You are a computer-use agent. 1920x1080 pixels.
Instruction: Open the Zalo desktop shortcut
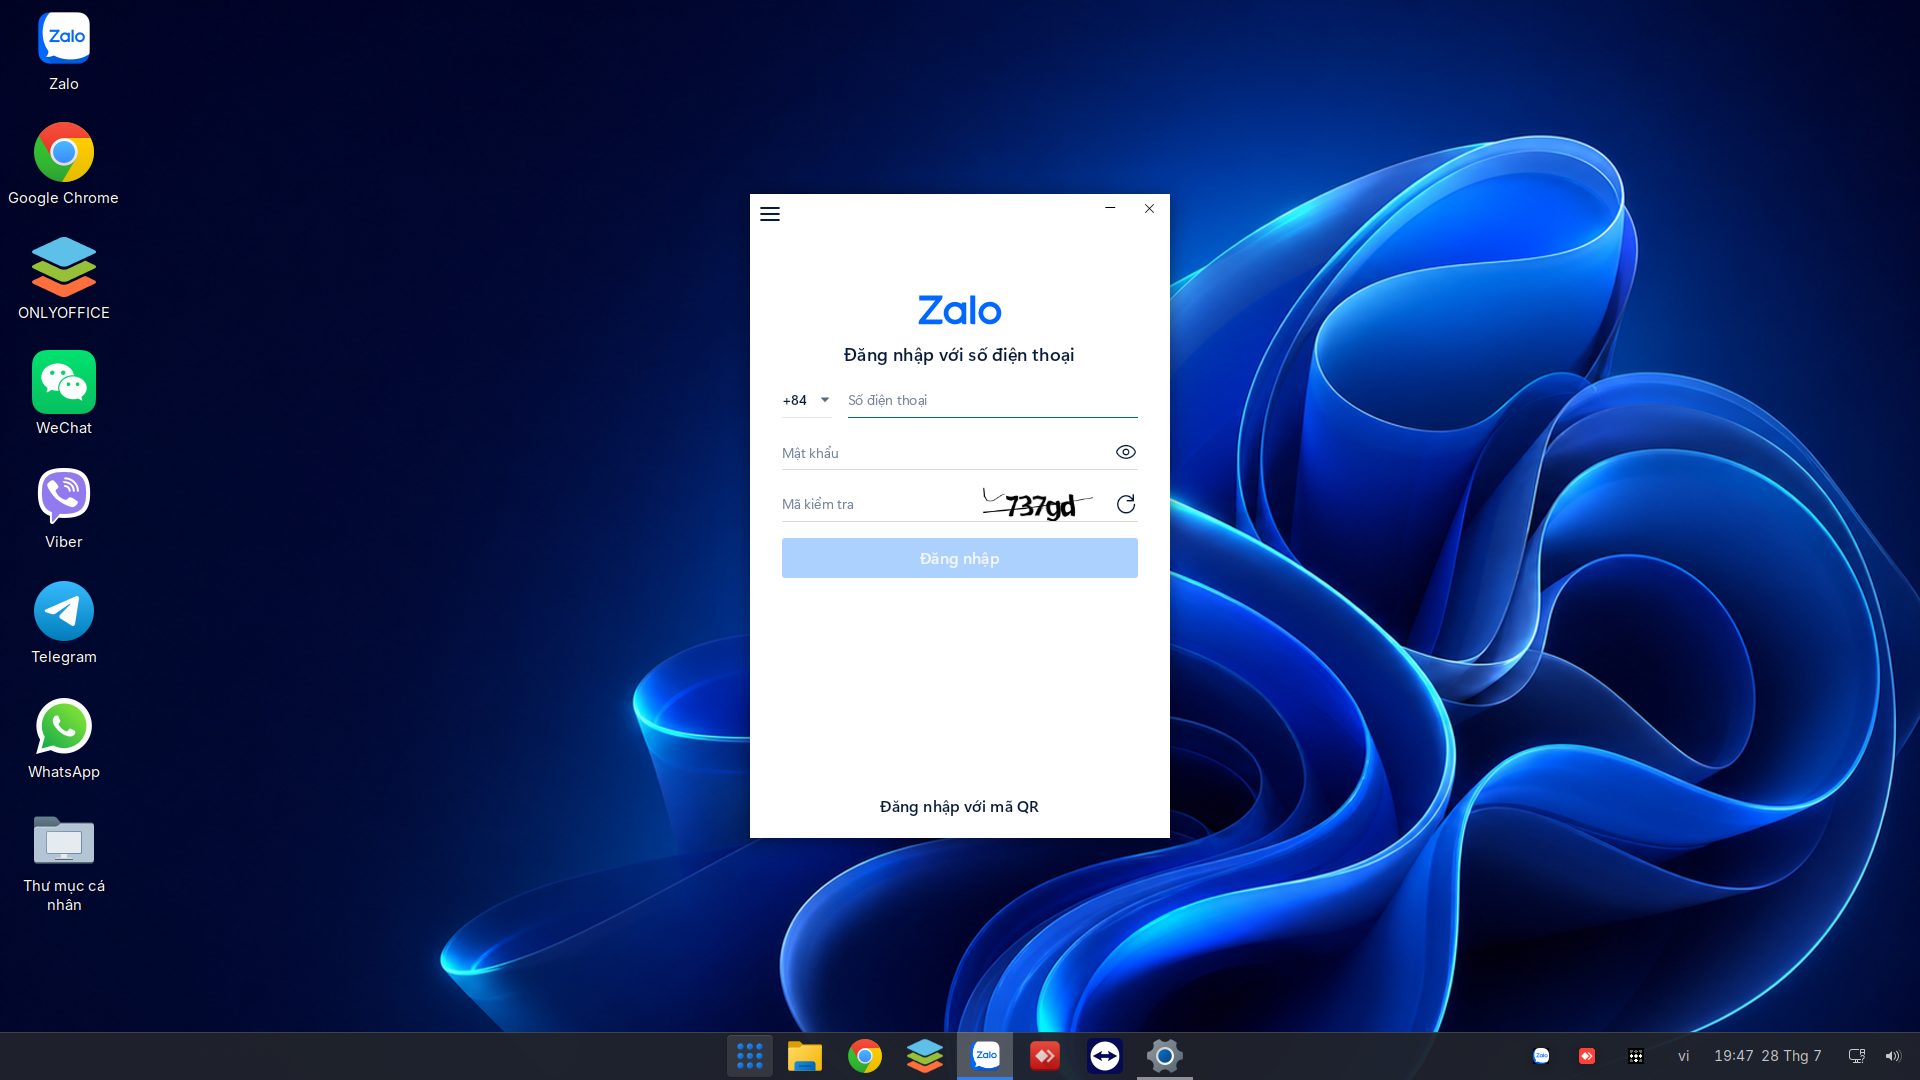(64, 51)
